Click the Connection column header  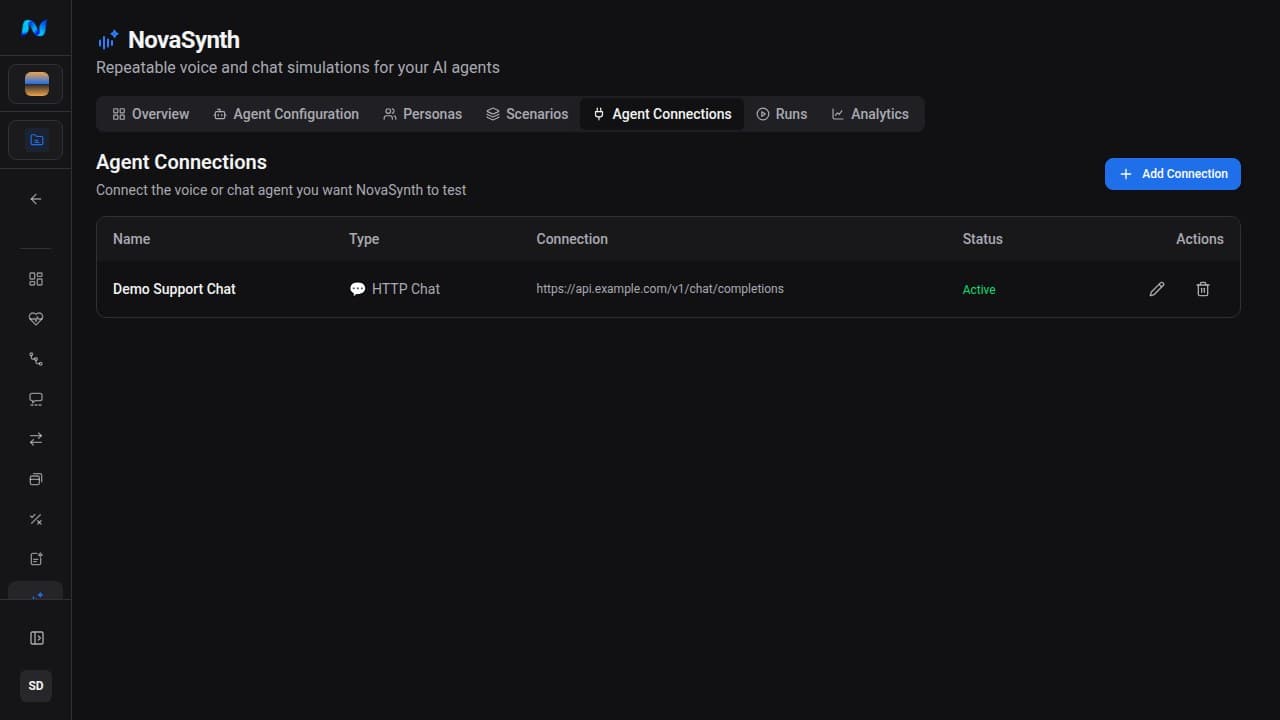click(572, 239)
